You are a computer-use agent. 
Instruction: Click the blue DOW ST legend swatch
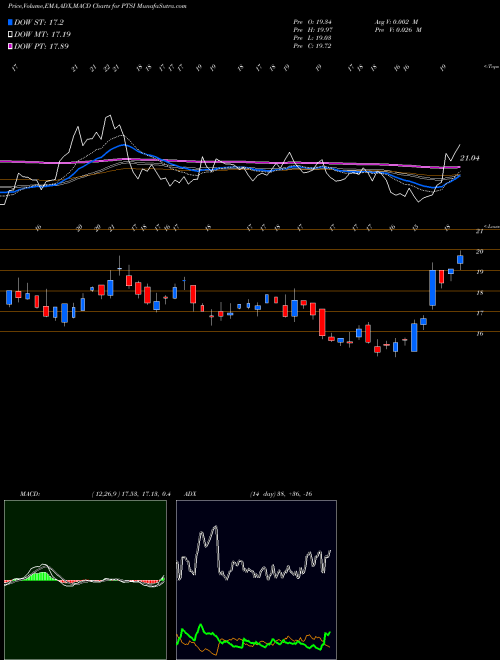pyautogui.click(x=10, y=22)
